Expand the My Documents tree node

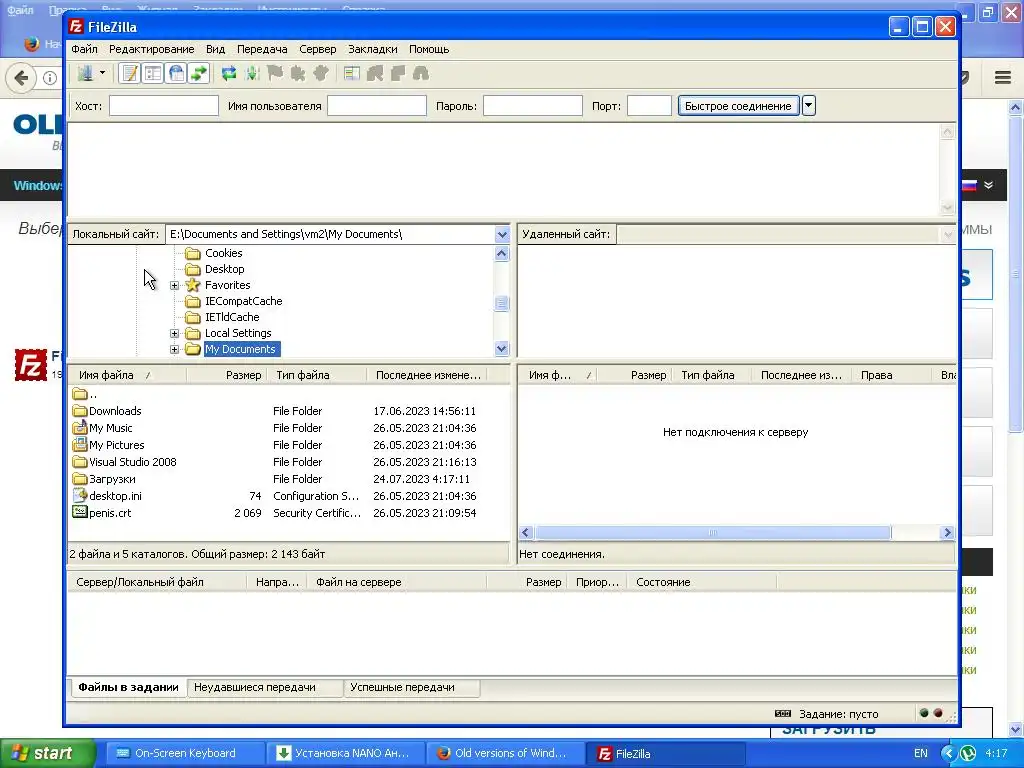(174, 349)
